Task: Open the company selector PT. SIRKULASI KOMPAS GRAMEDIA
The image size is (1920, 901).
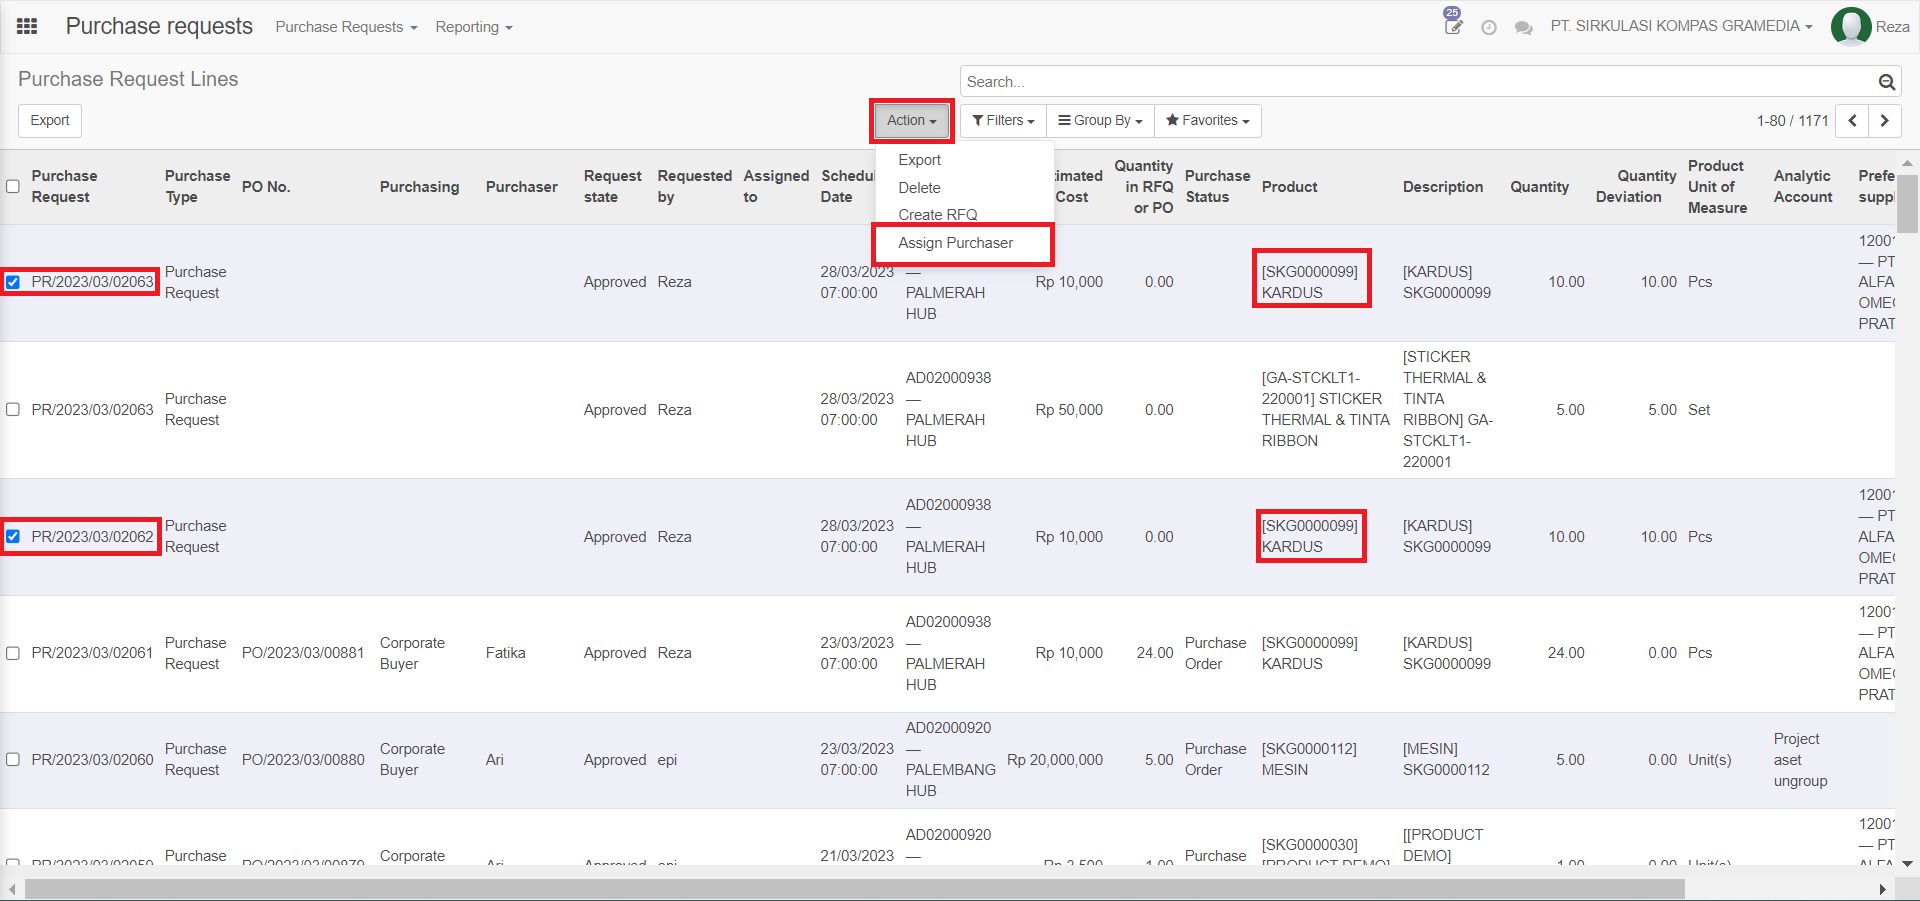Action: click(1681, 26)
